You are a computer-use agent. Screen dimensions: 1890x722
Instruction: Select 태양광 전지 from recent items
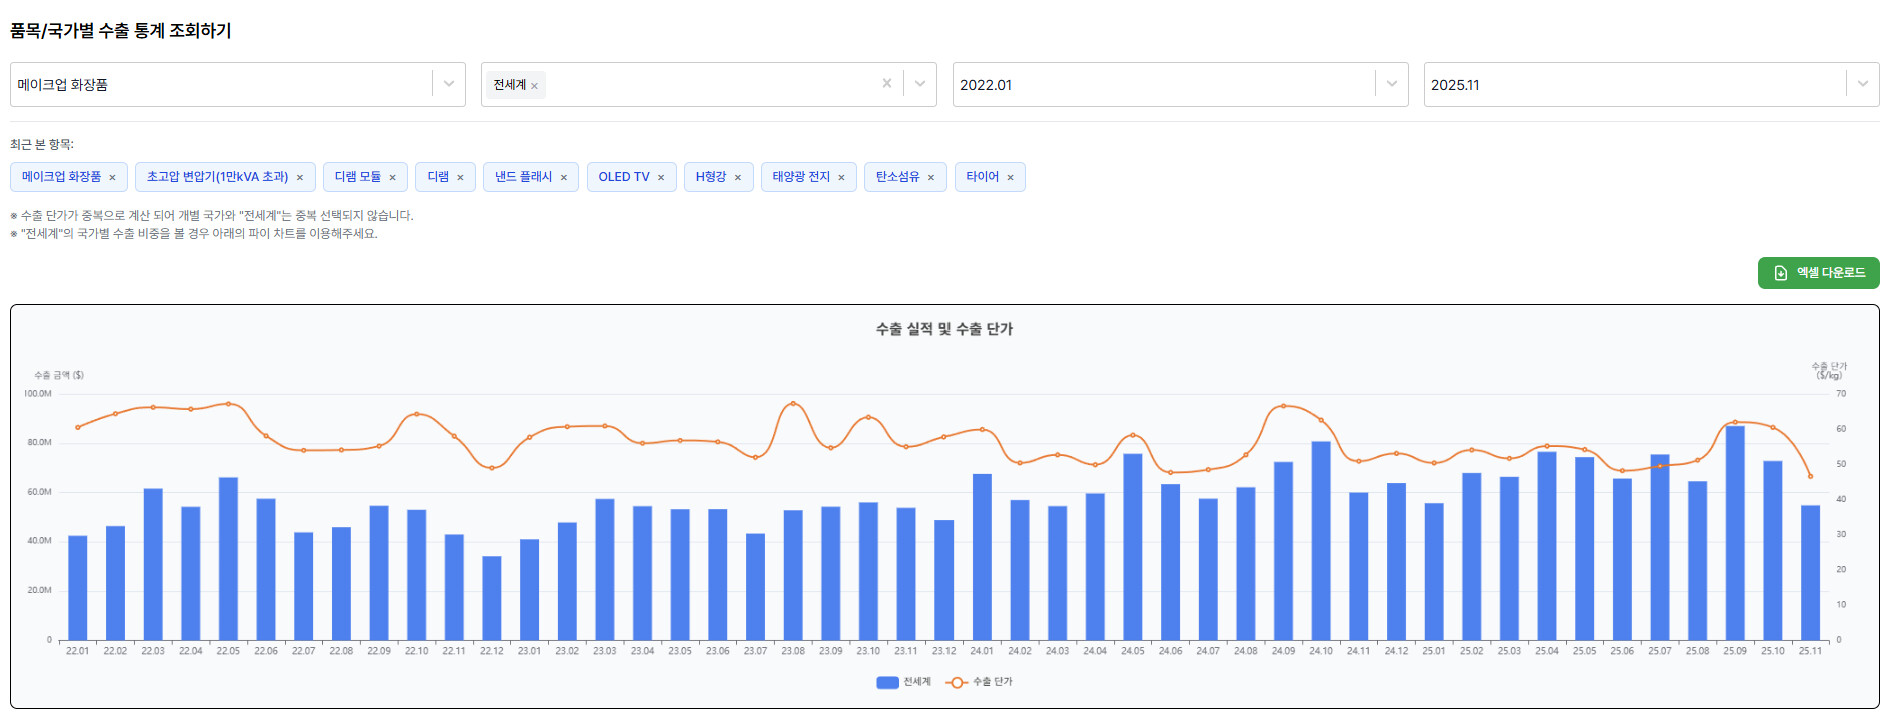click(x=800, y=177)
